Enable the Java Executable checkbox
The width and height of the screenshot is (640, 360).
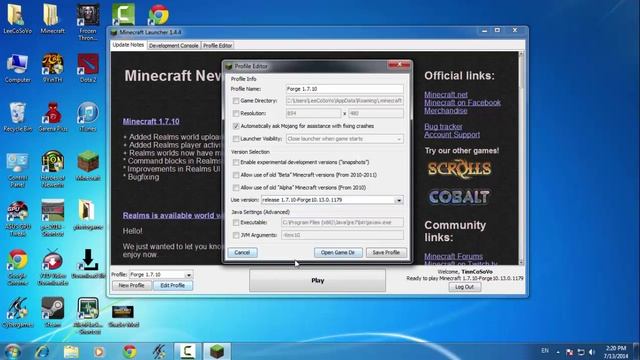point(236,222)
